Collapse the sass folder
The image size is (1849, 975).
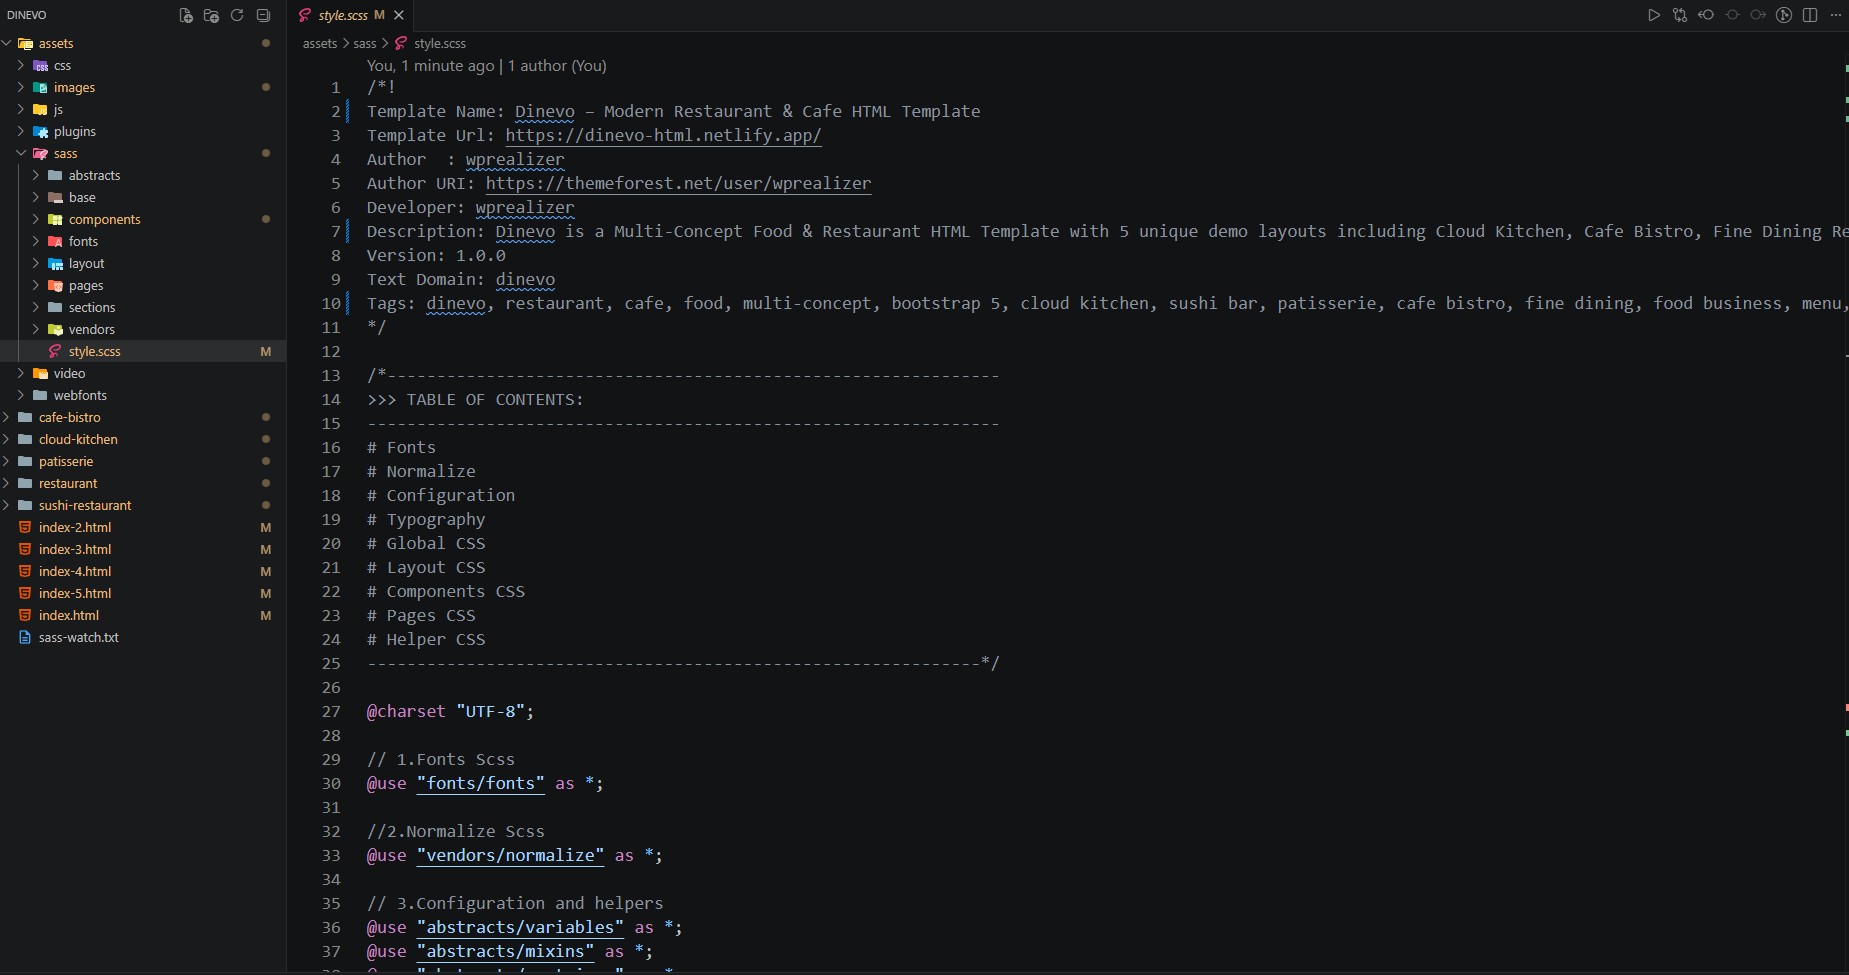[143, 153]
